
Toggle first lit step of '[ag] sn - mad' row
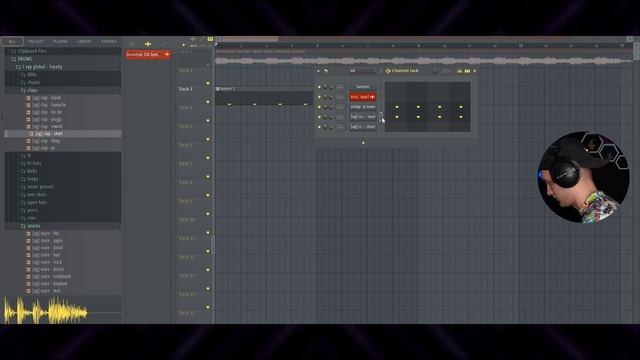coord(397,117)
